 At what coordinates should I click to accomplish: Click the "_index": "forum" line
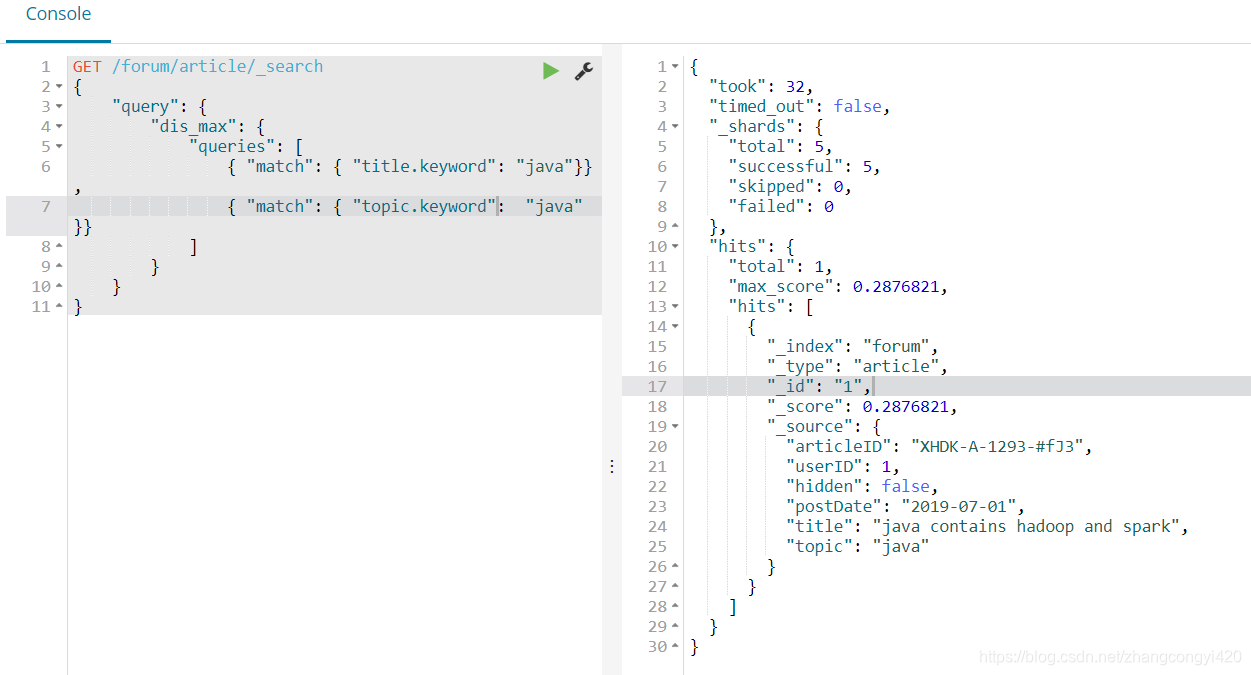pyautogui.click(x=853, y=346)
